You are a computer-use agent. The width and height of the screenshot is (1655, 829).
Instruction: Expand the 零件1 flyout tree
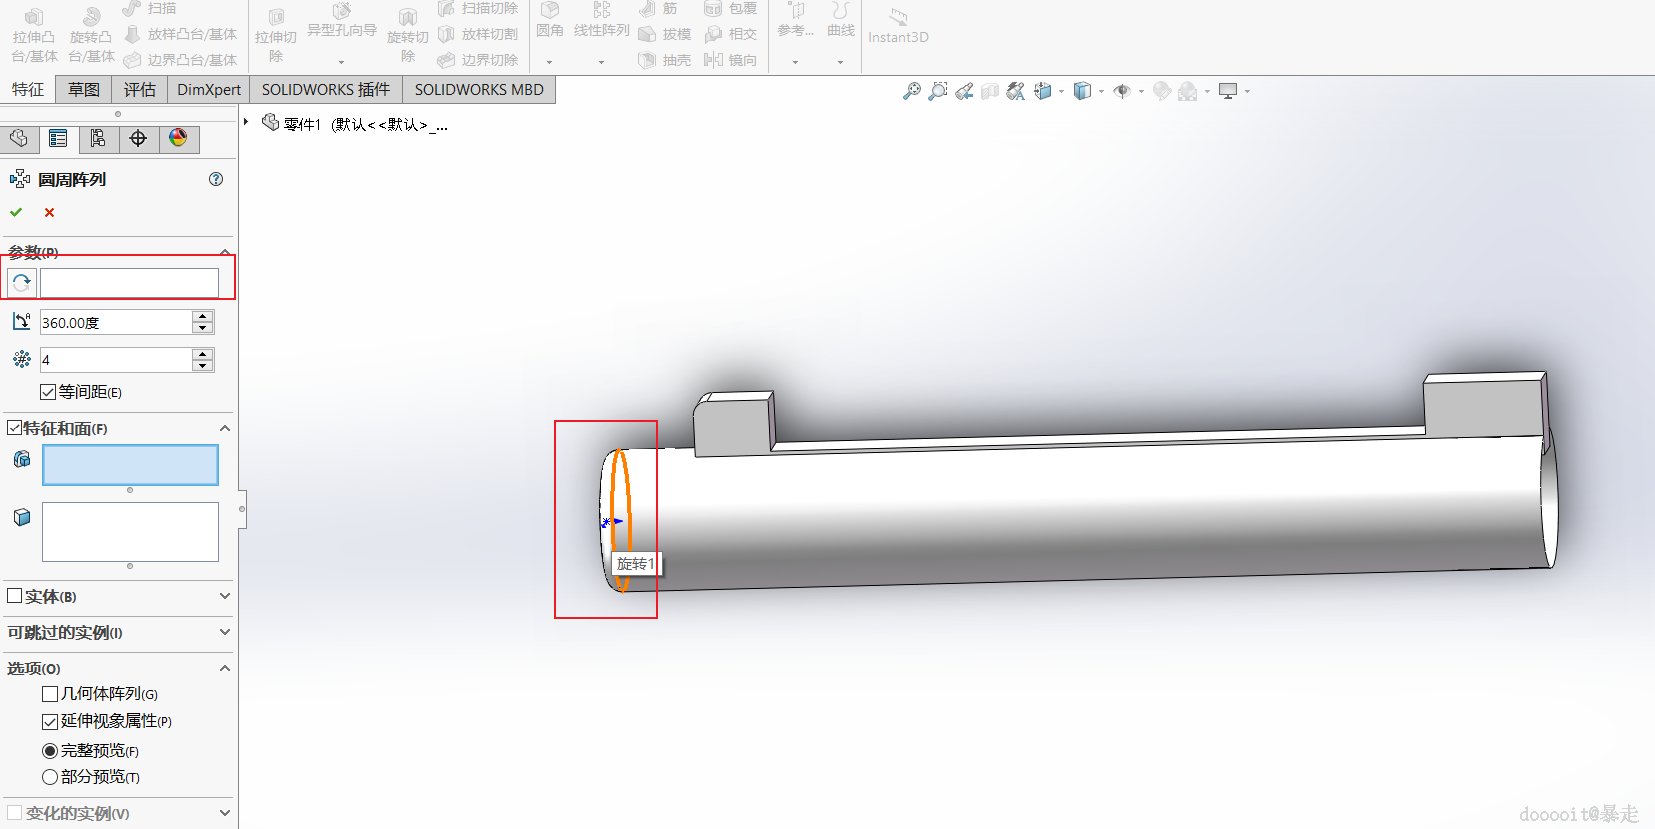246,122
